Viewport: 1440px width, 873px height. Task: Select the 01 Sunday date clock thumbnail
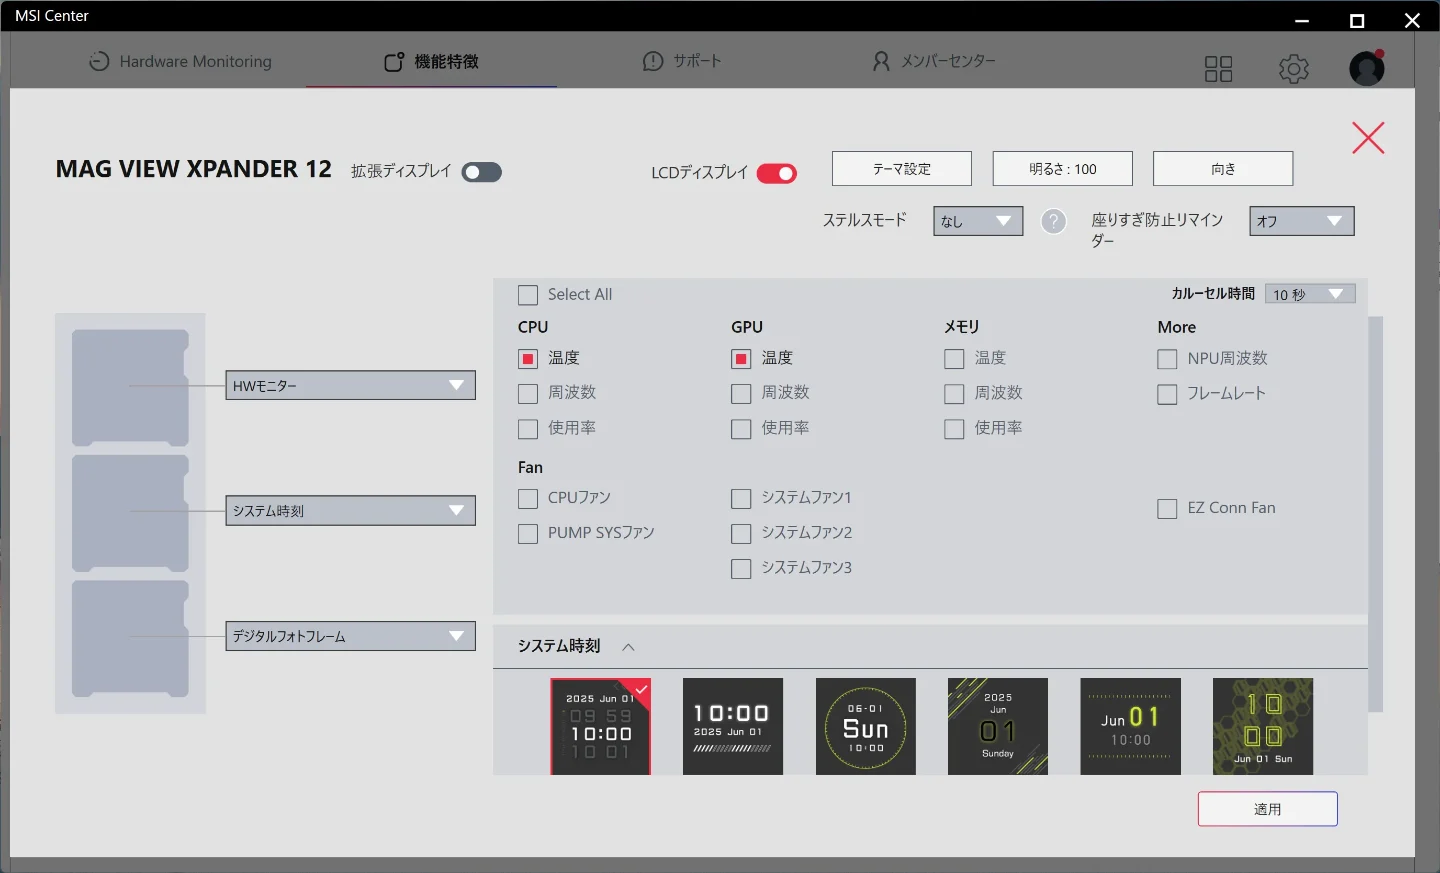(998, 727)
